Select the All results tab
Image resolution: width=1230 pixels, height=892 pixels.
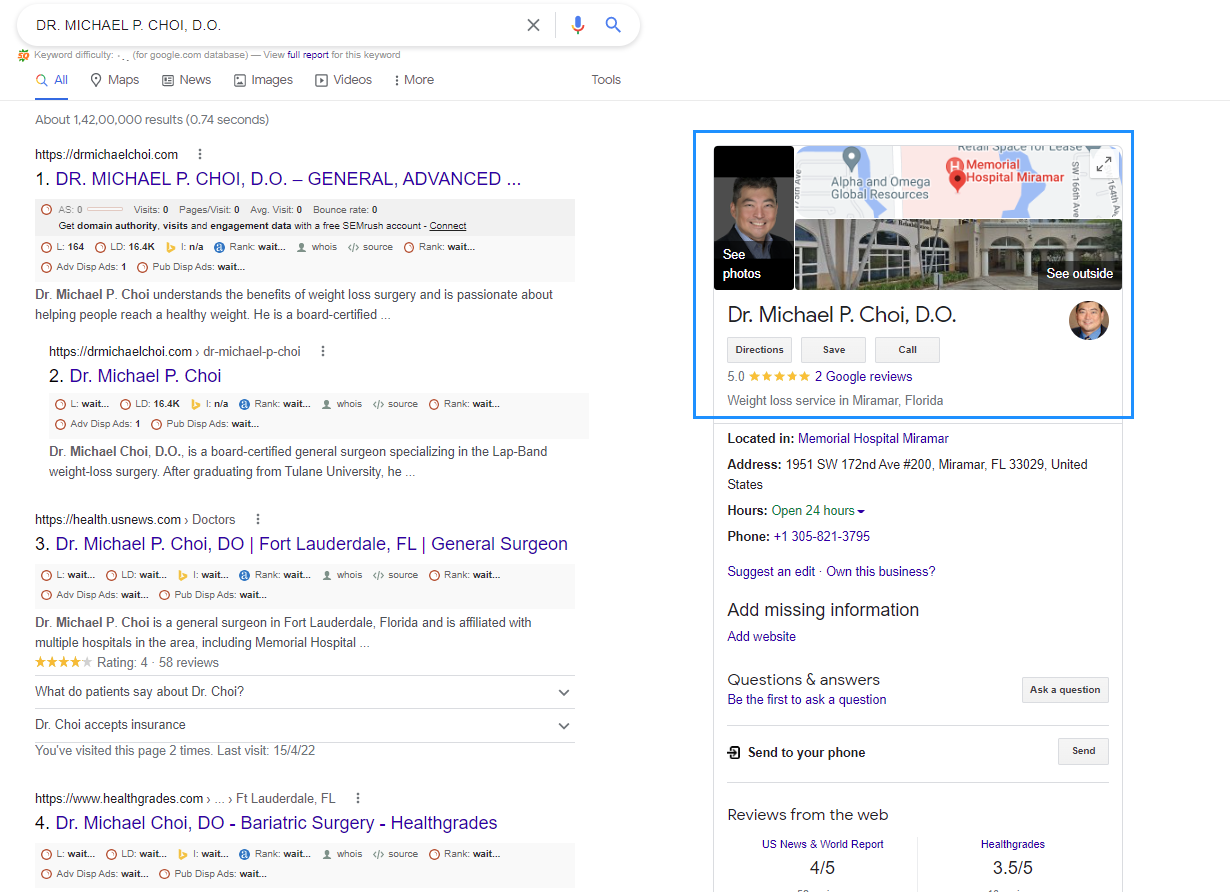[x=52, y=80]
